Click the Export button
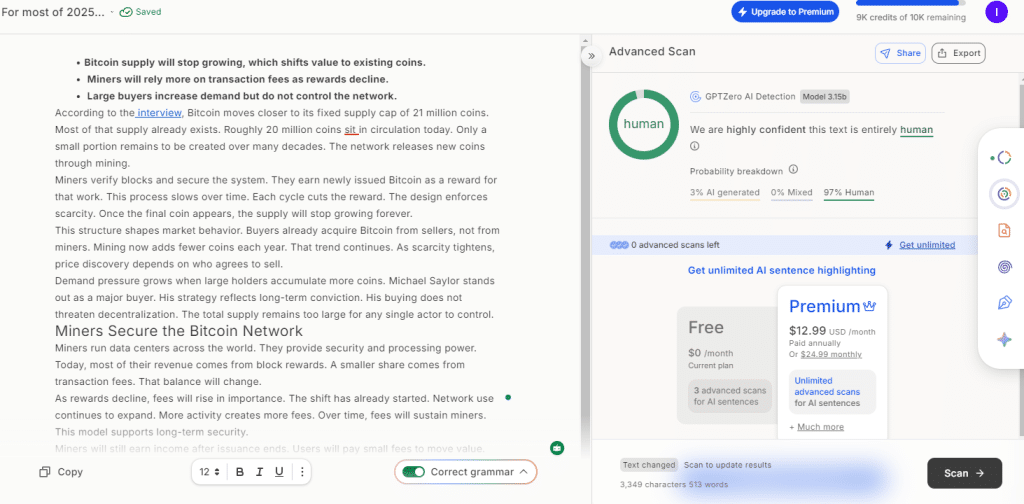Image resolution: width=1024 pixels, height=504 pixels. (957, 53)
